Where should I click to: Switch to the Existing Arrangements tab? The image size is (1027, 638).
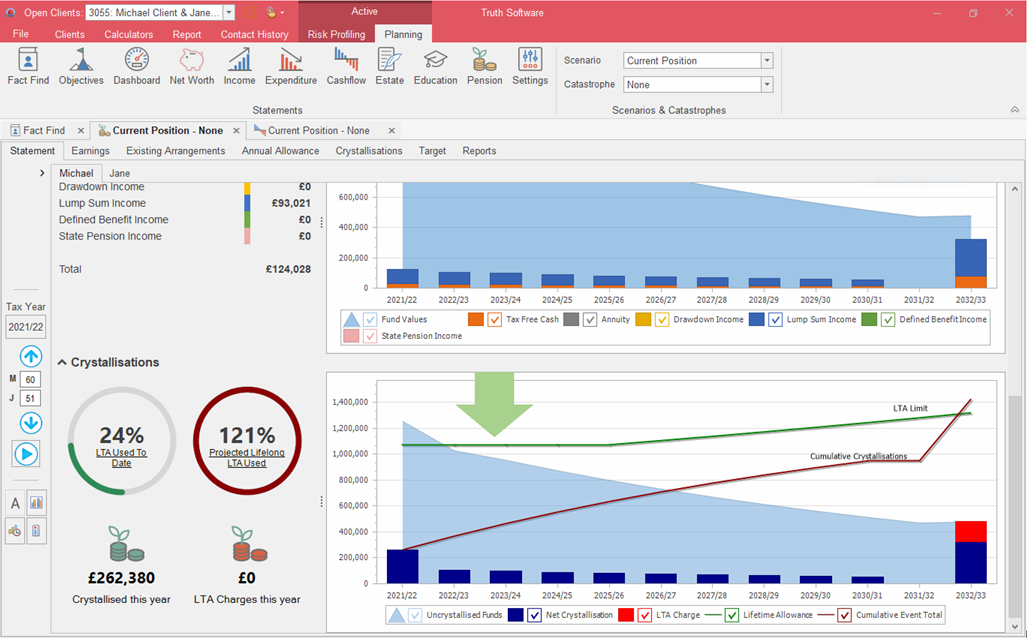pos(176,151)
